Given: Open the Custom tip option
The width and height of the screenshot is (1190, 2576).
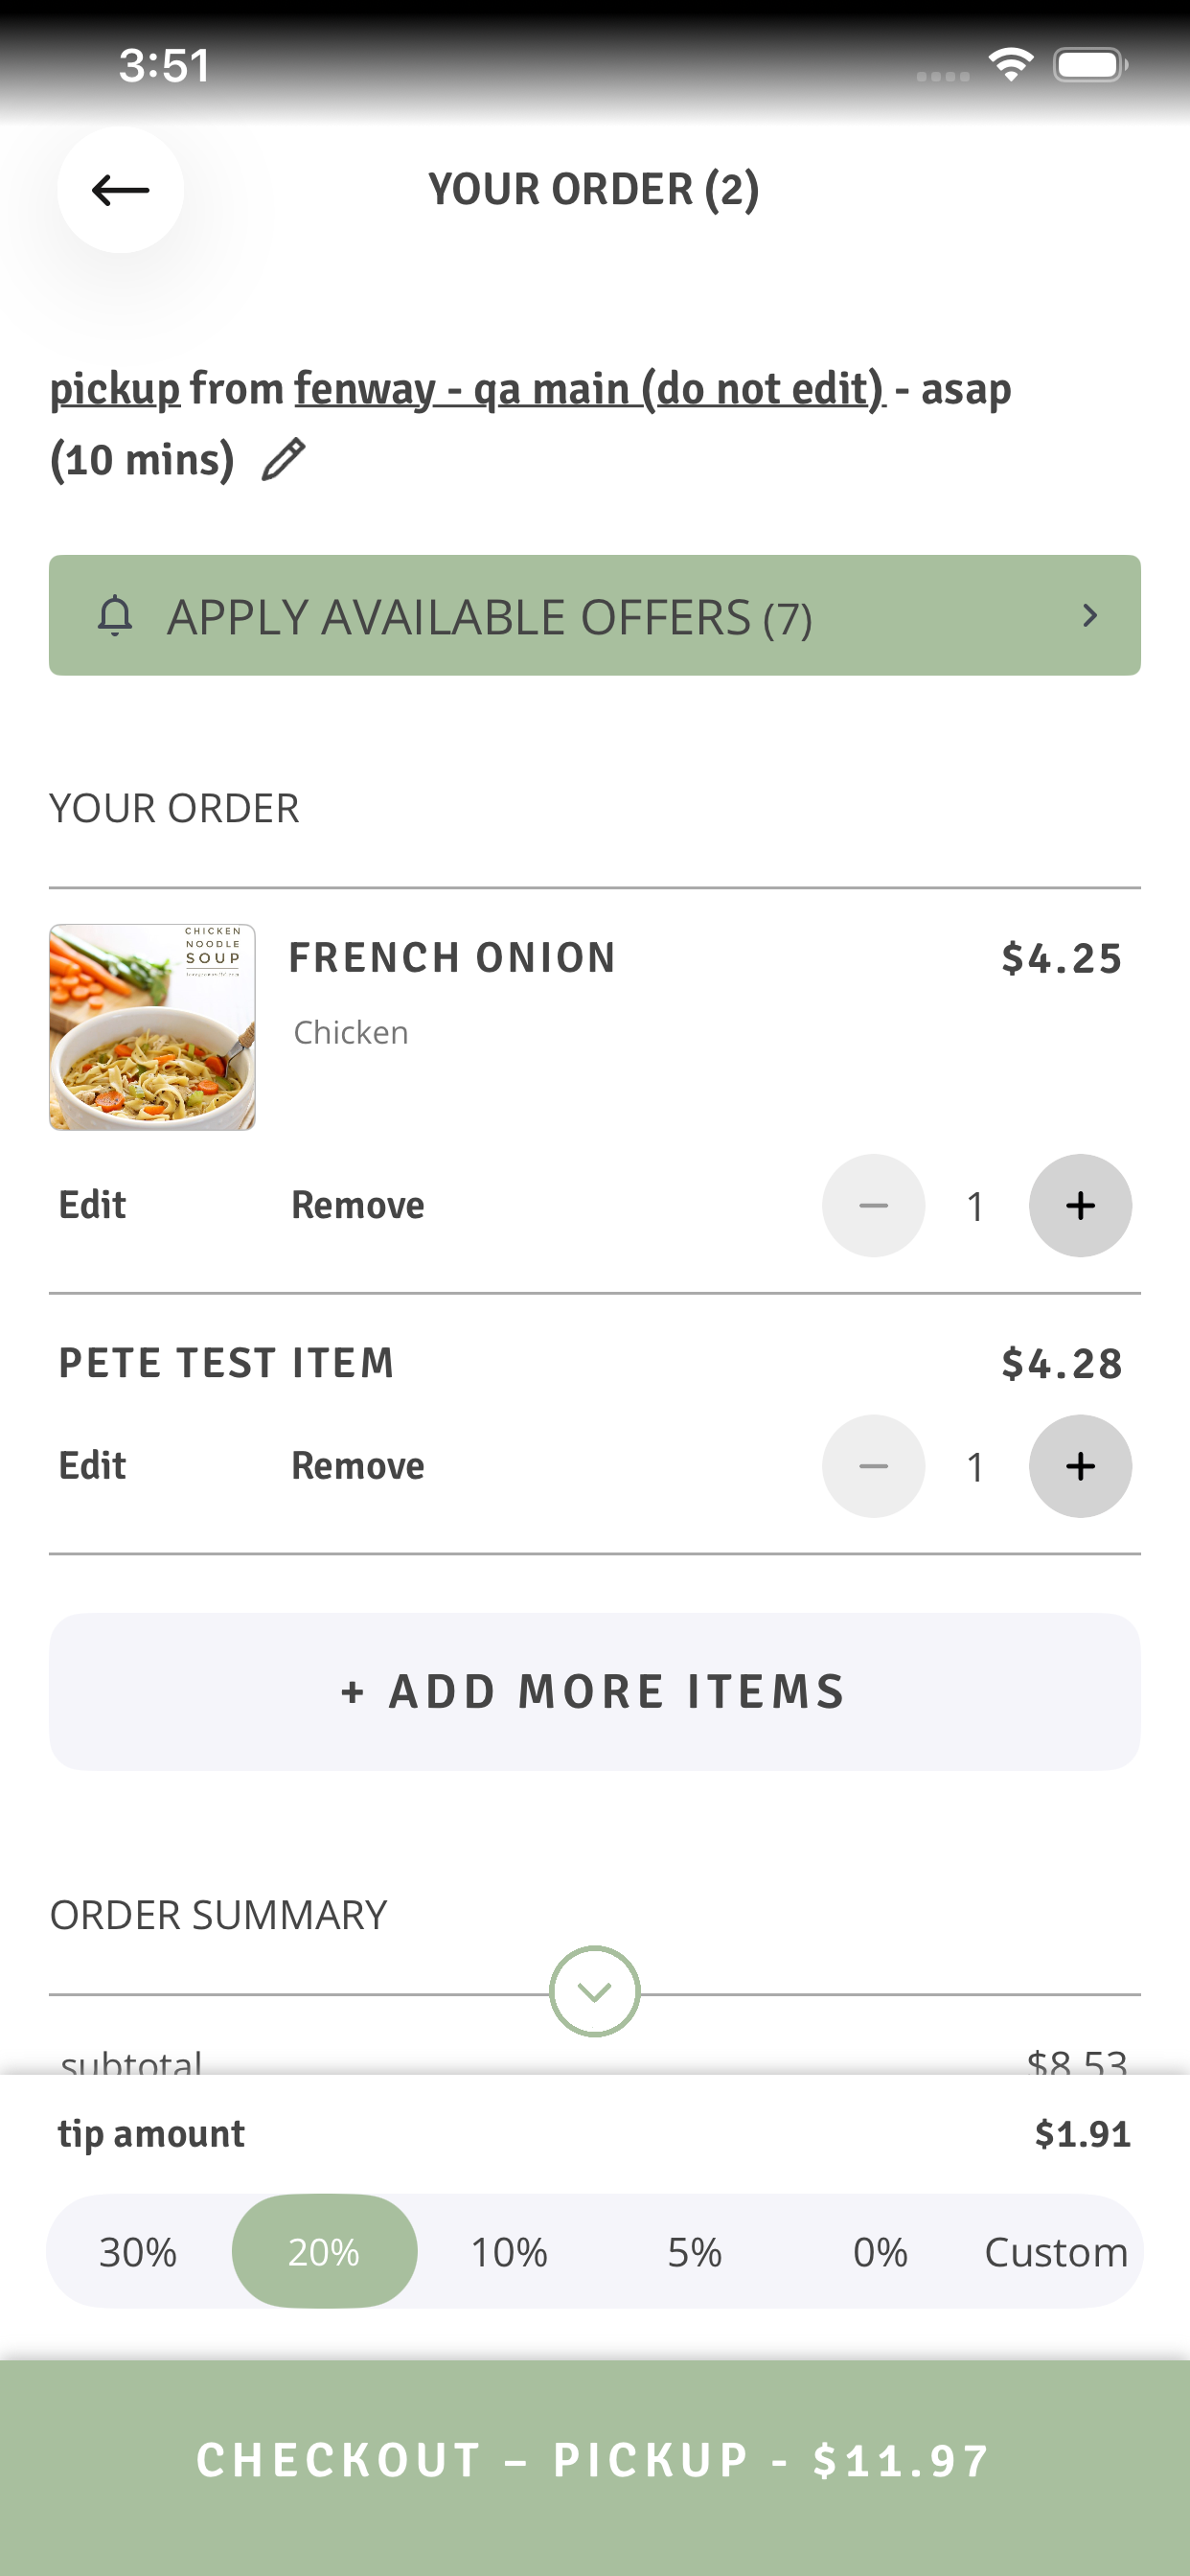Looking at the screenshot, I should pos(1056,2252).
